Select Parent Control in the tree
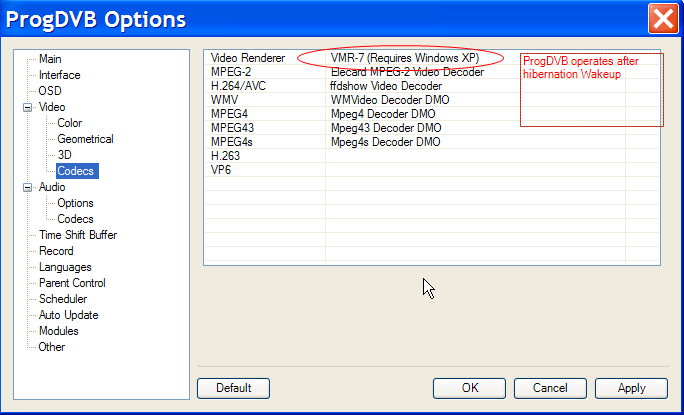The height and width of the screenshot is (415, 684). pyautogui.click(x=72, y=283)
